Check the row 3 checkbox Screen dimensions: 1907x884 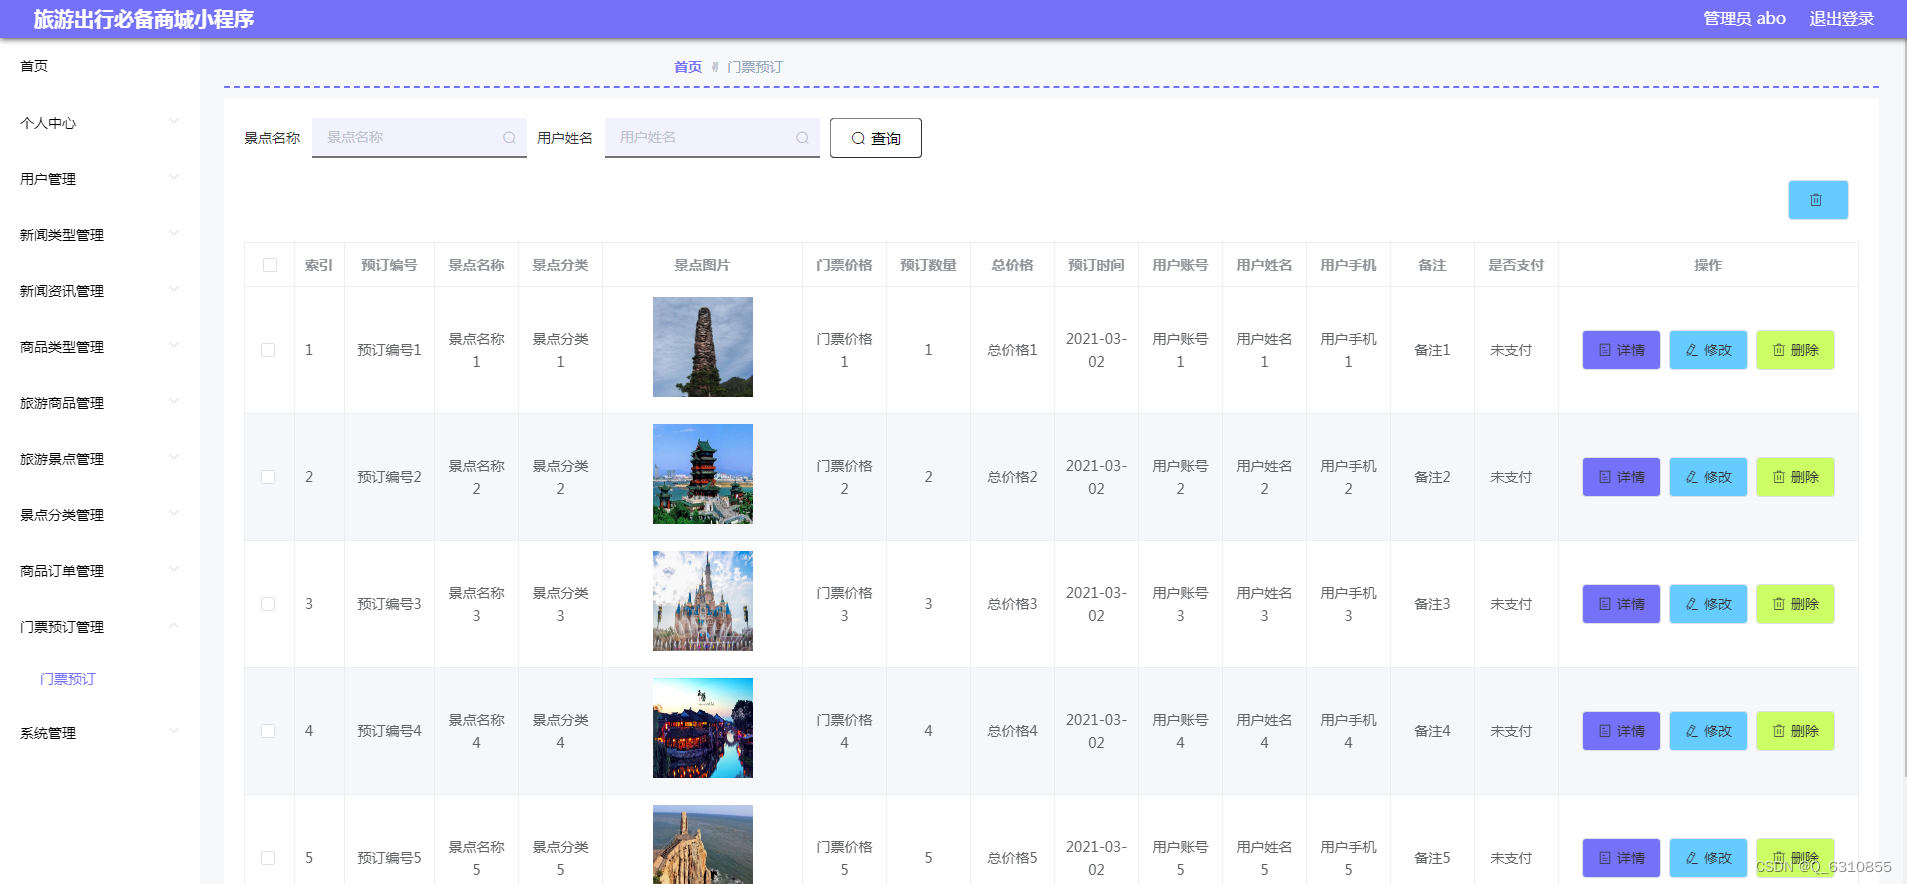(268, 604)
